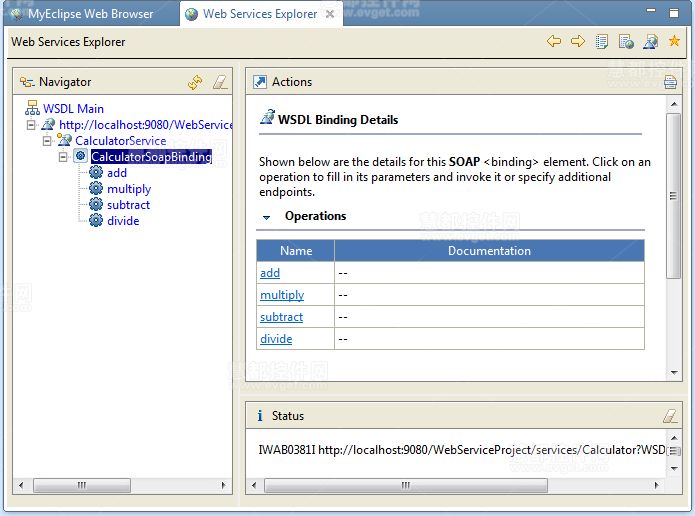Minimize the editor view
The width and height of the screenshot is (695, 516).
coord(651,11)
